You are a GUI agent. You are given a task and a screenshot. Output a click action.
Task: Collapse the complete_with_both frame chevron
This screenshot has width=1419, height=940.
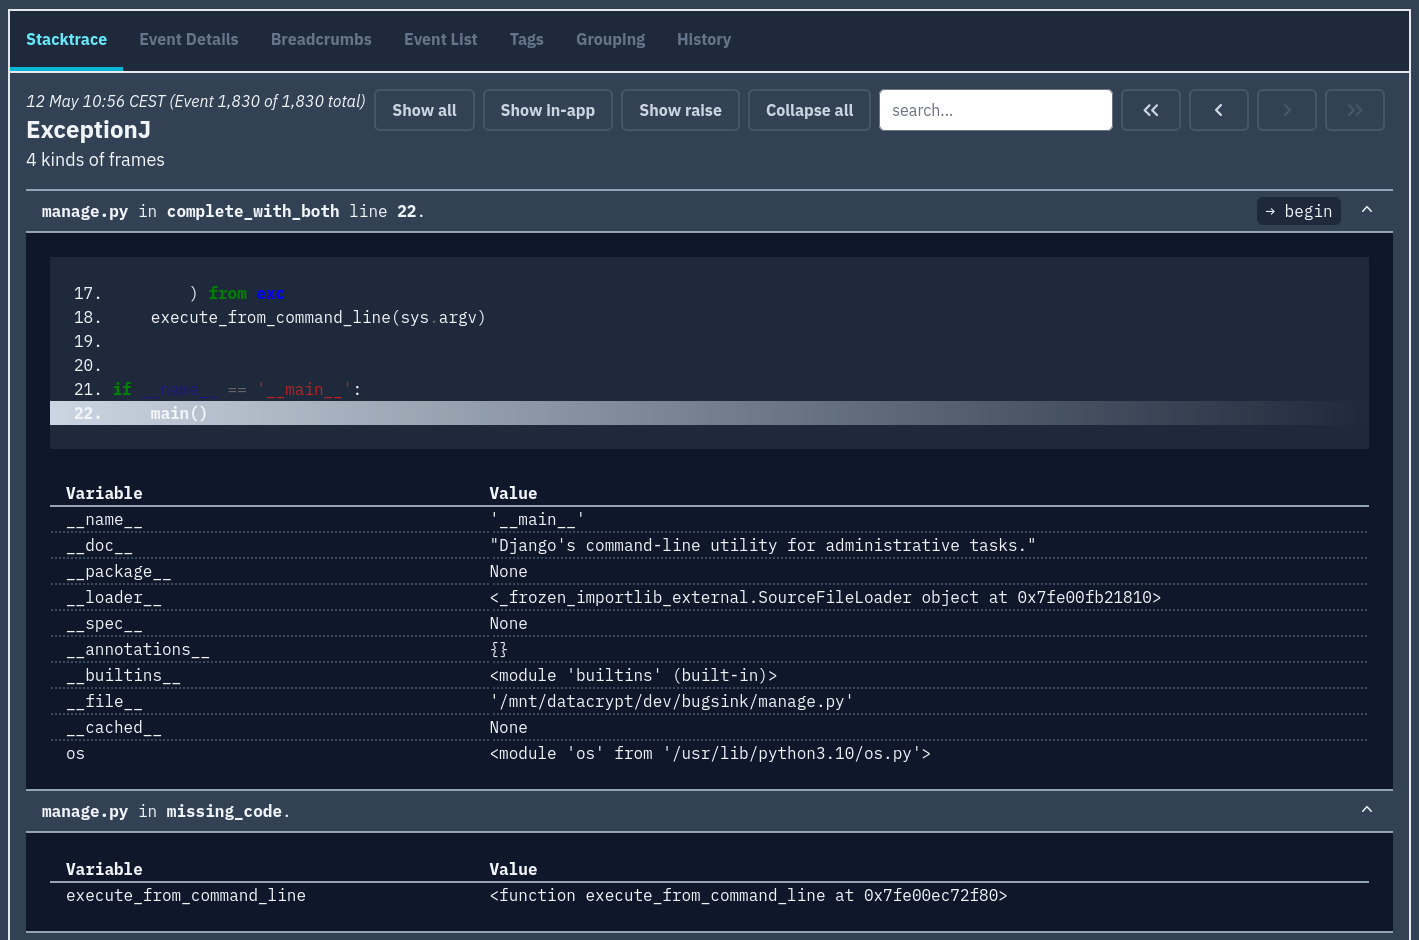pos(1367,210)
